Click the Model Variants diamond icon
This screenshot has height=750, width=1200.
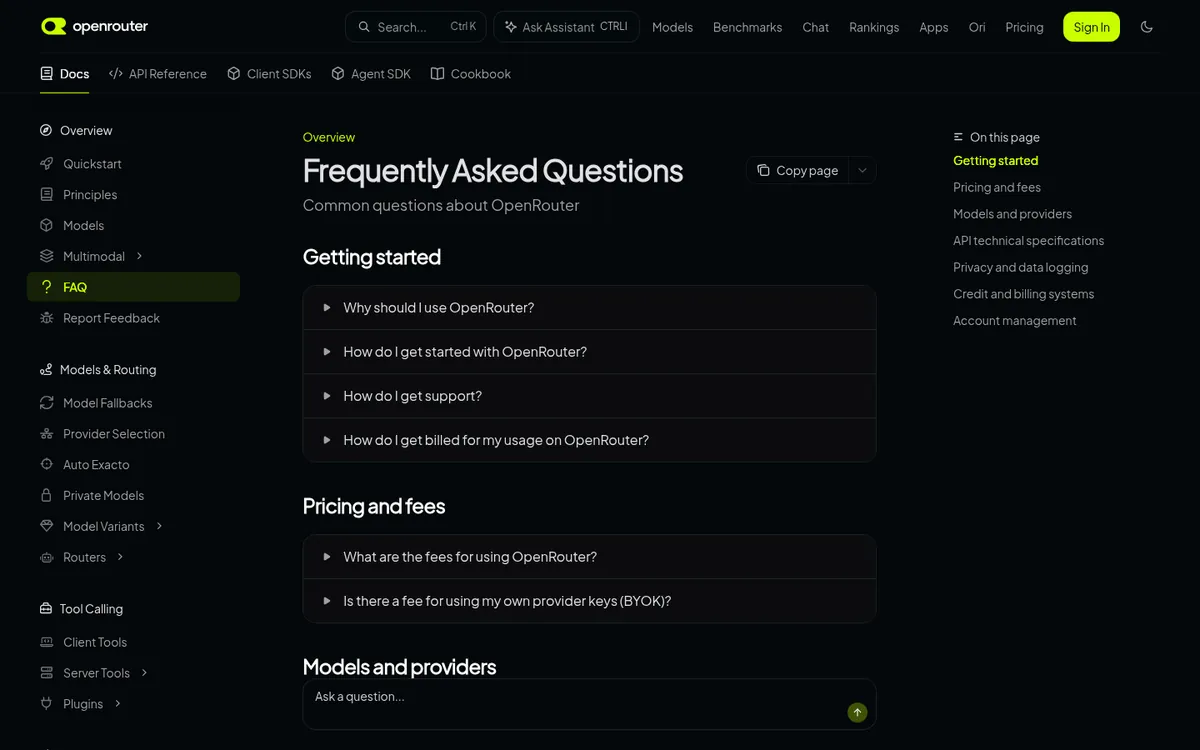[46, 526]
